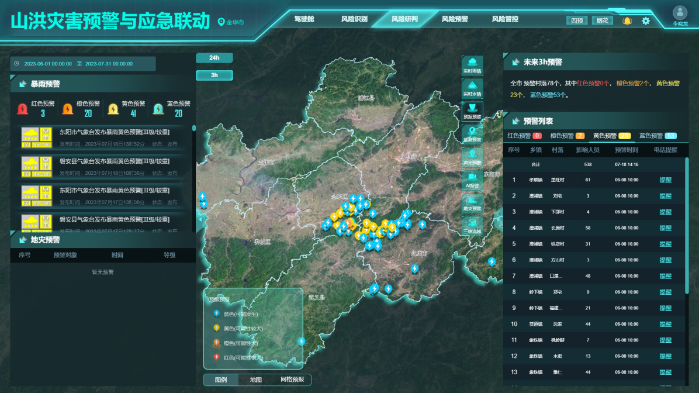Toggle the 图例 legend button below map
The width and height of the screenshot is (699, 393).
click(221, 380)
